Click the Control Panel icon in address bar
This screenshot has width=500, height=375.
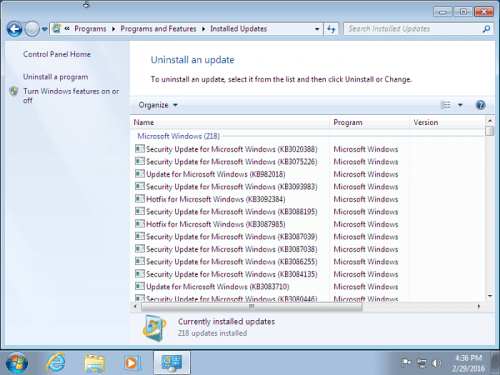click(x=57, y=29)
